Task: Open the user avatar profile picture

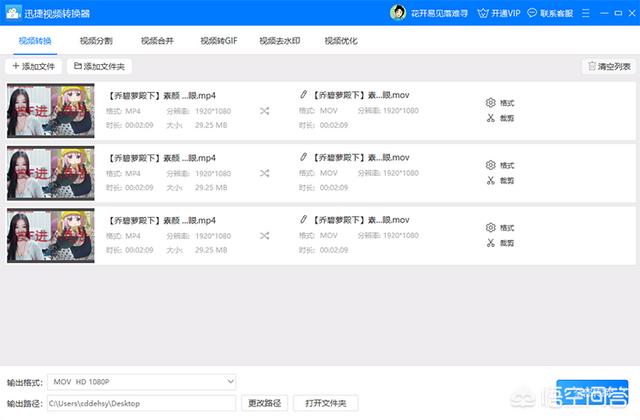Action: click(398, 13)
